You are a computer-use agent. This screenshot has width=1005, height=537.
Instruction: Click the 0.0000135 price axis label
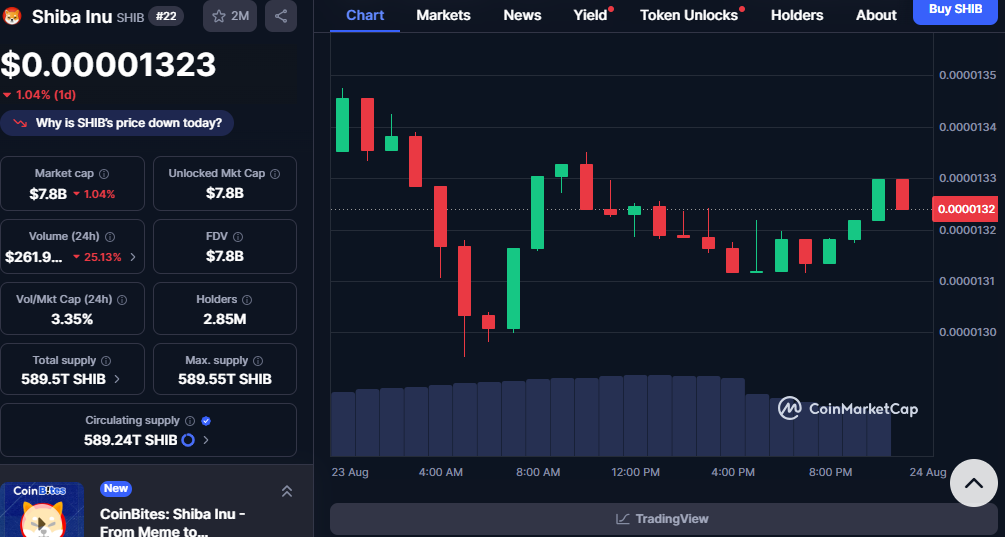click(x=968, y=76)
